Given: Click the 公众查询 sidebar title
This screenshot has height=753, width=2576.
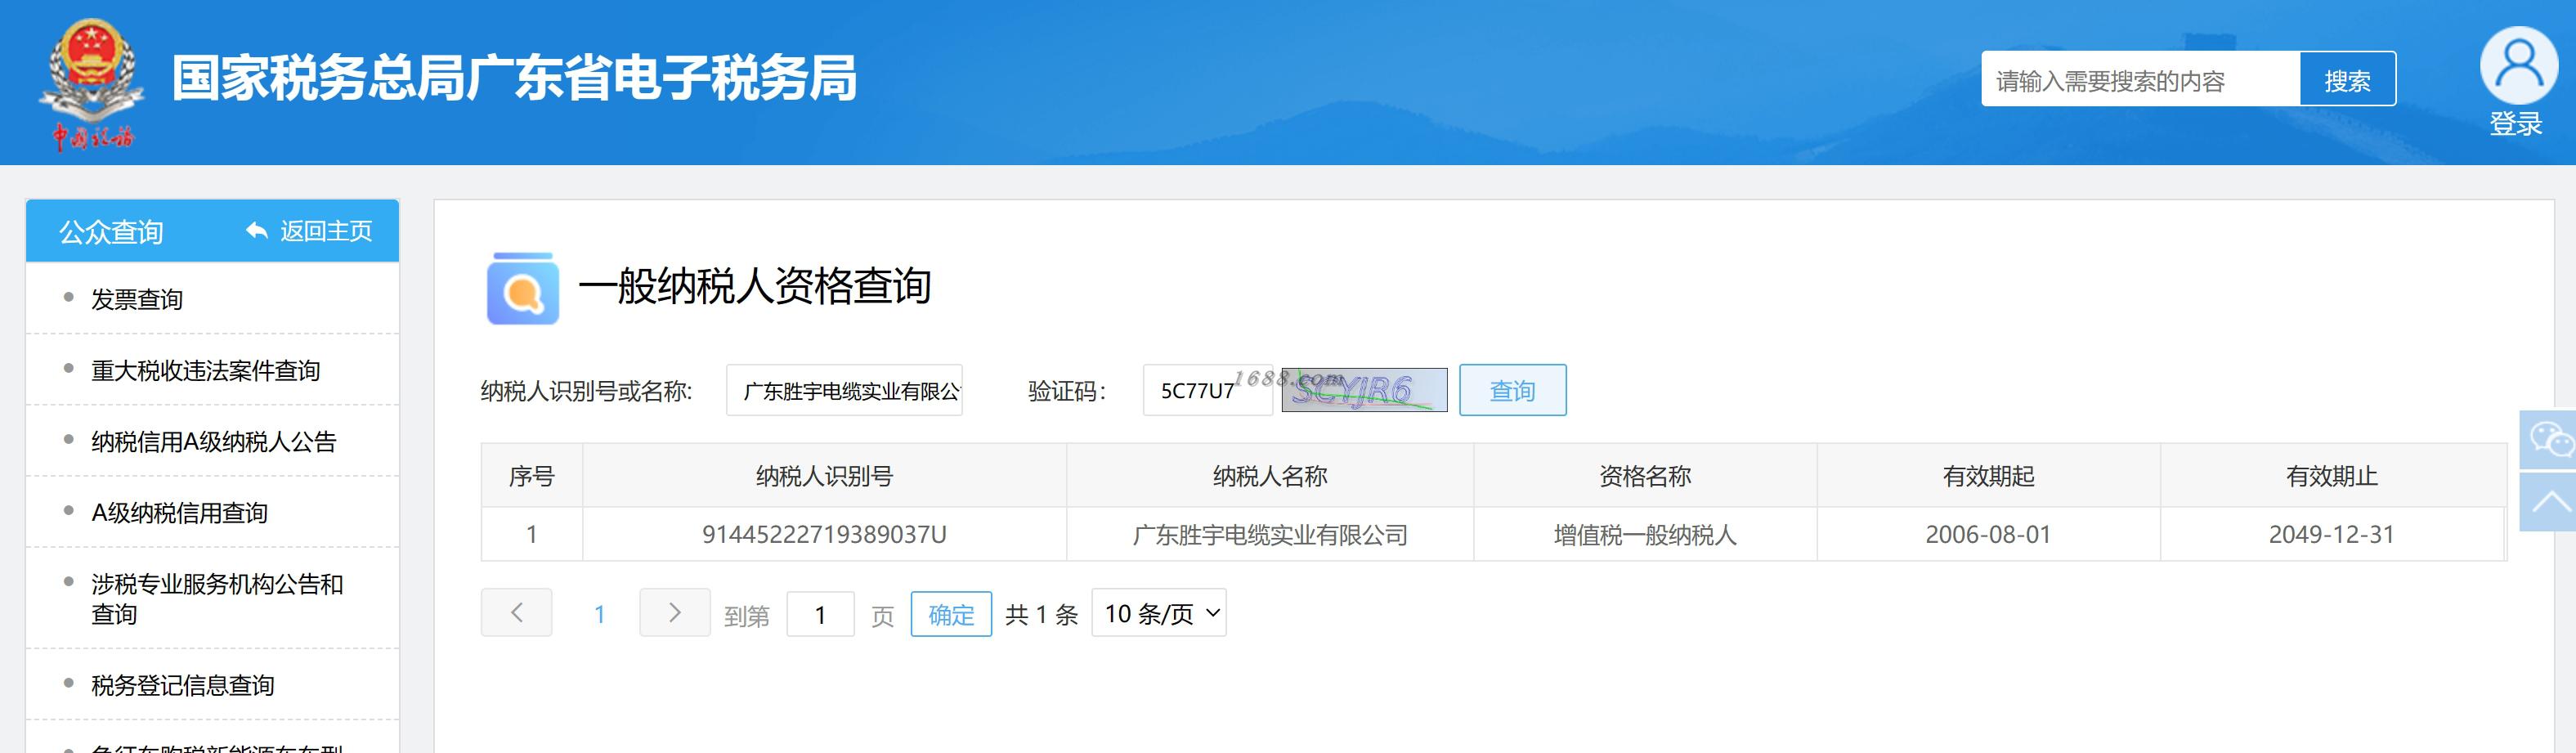Looking at the screenshot, I should pyautogui.click(x=111, y=231).
